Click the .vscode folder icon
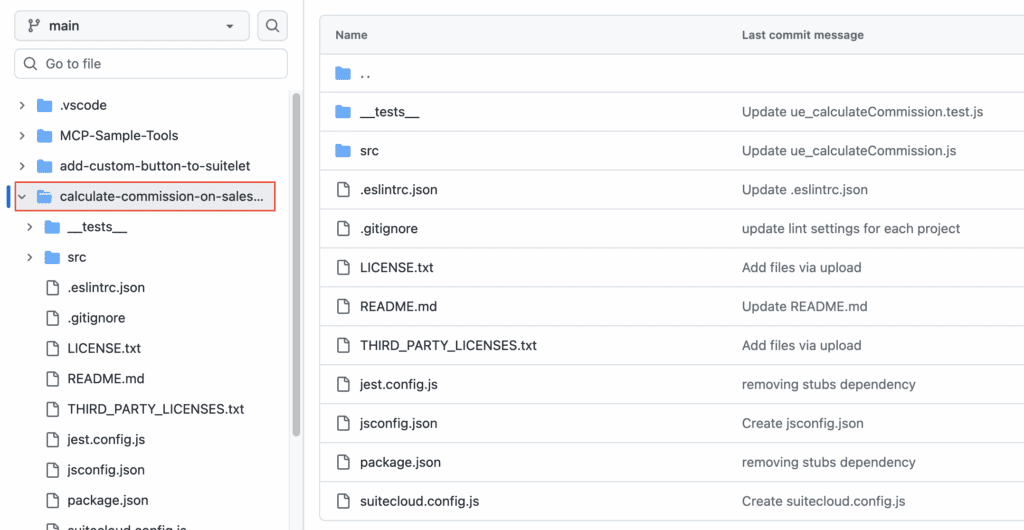This screenshot has height=530, width=1024. tap(44, 105)
